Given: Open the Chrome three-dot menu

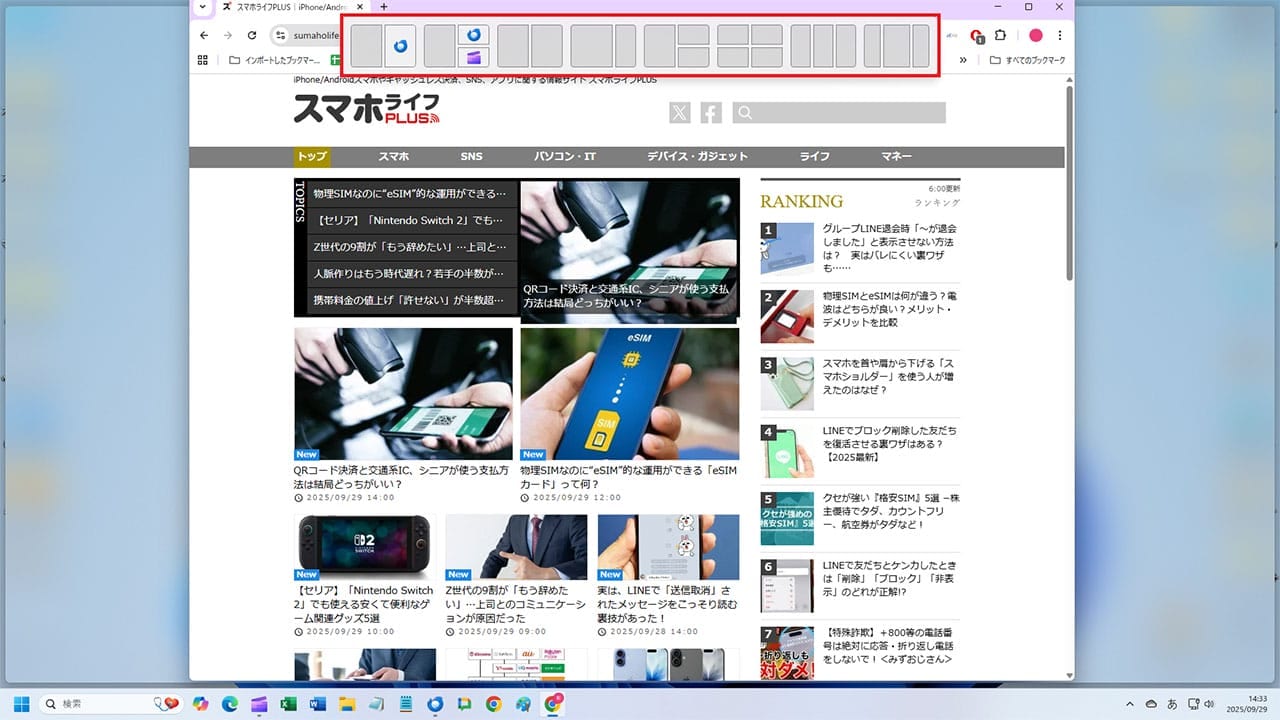Looking at the screenshot, I should (1060, 36).
